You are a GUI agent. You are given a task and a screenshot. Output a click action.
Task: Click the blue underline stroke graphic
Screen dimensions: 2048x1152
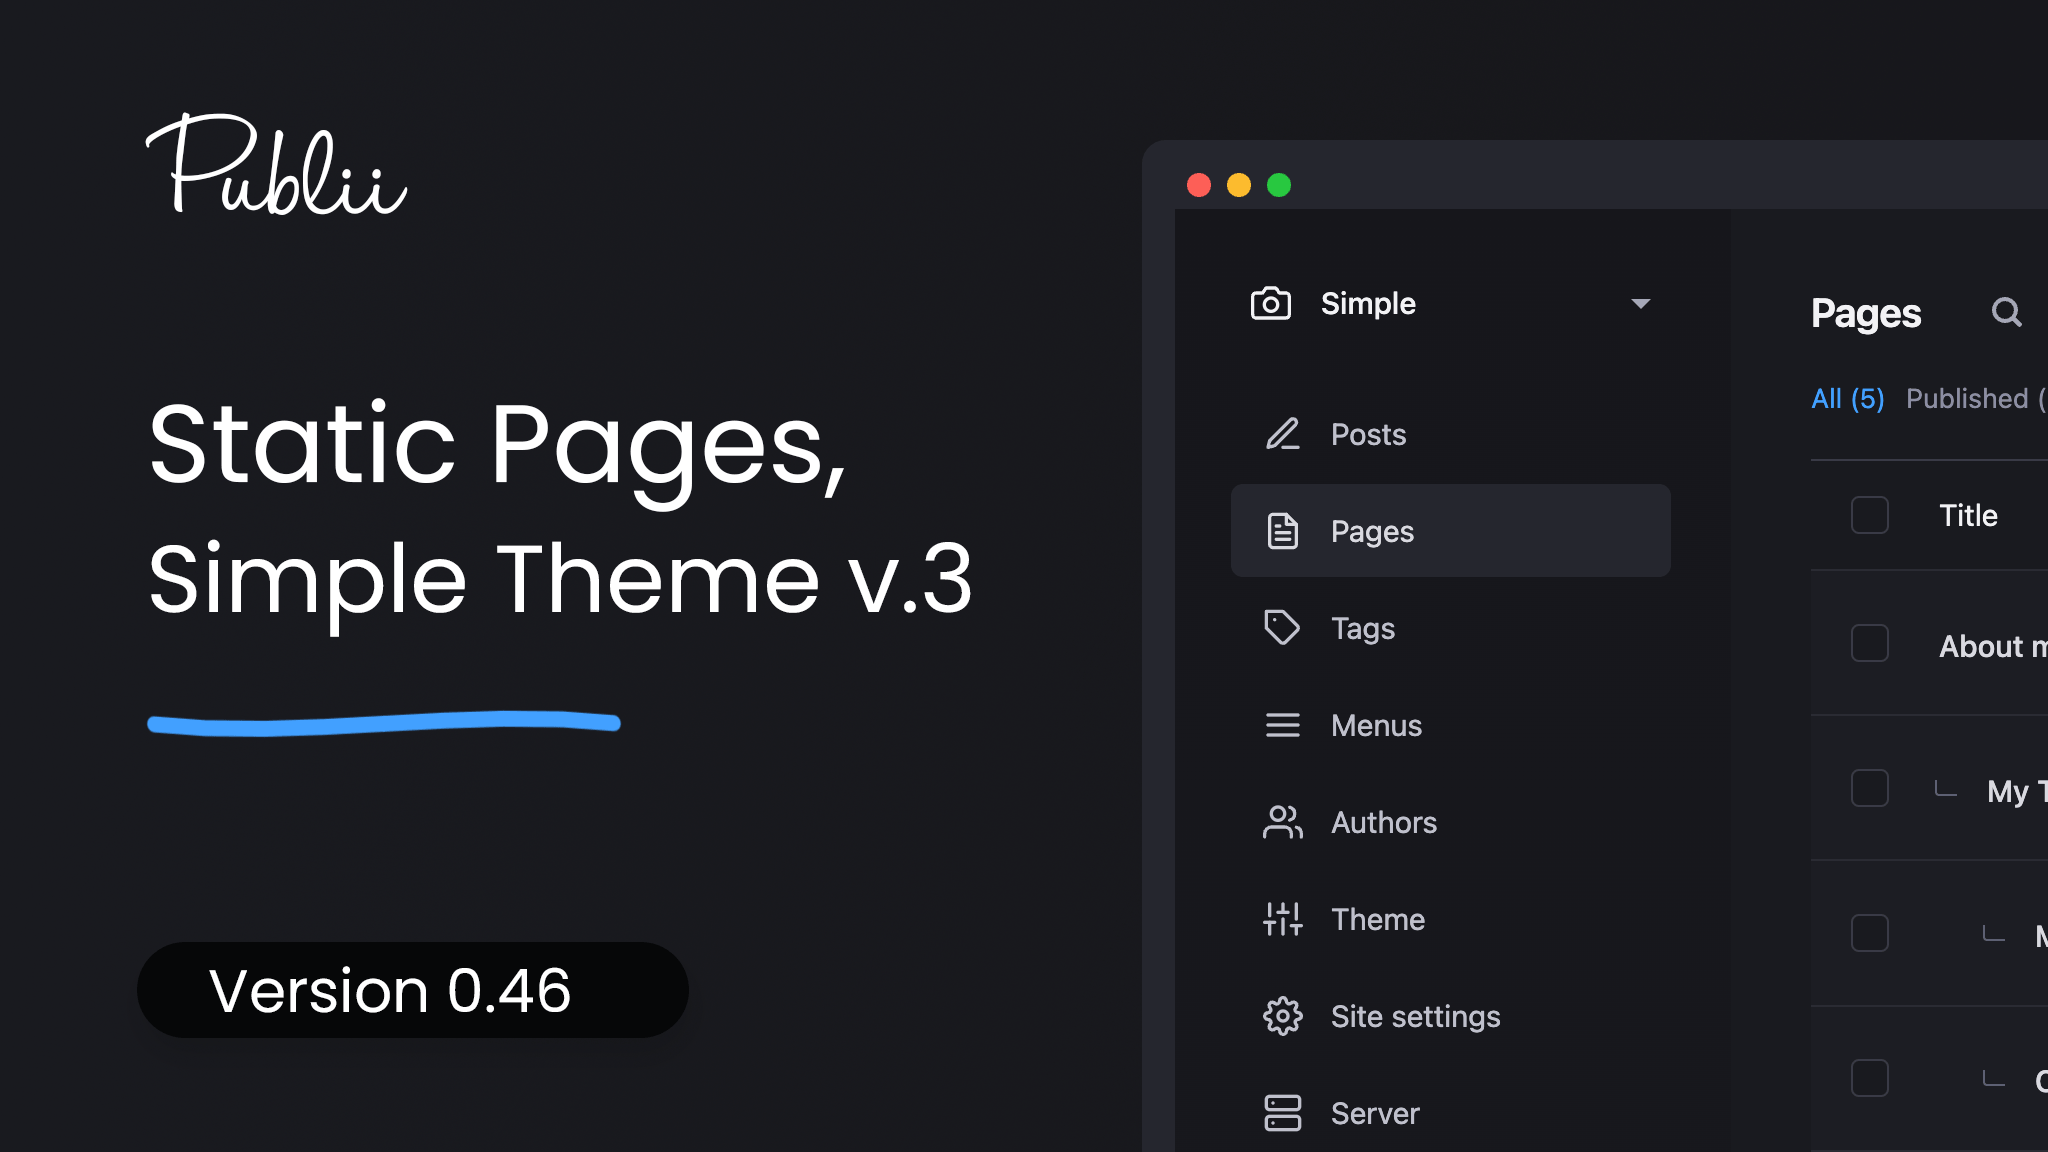click(384, 723)
